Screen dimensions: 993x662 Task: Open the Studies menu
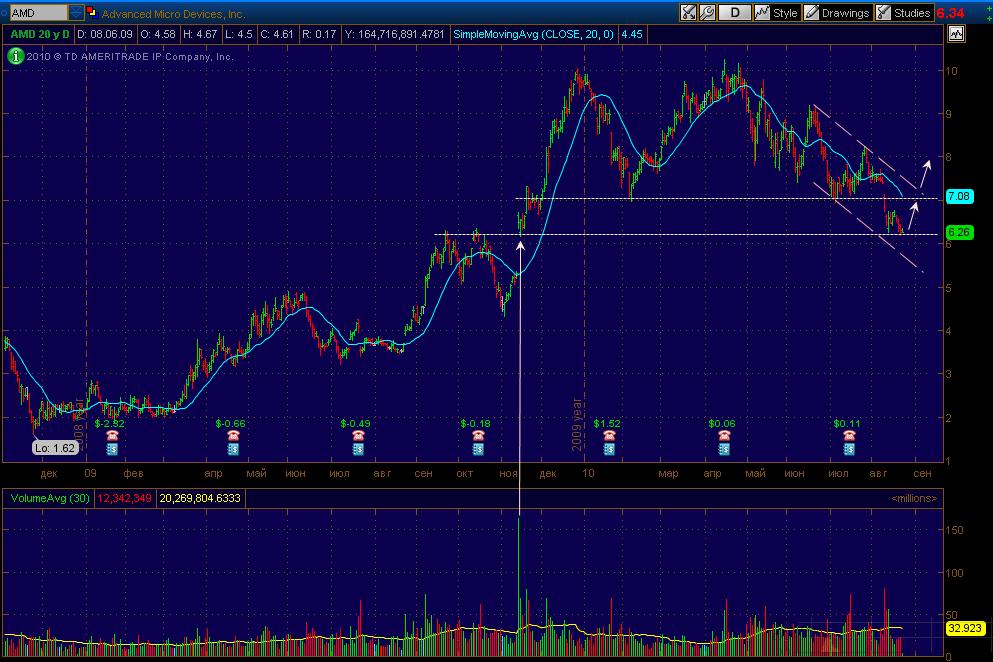(x=904, y=13)
